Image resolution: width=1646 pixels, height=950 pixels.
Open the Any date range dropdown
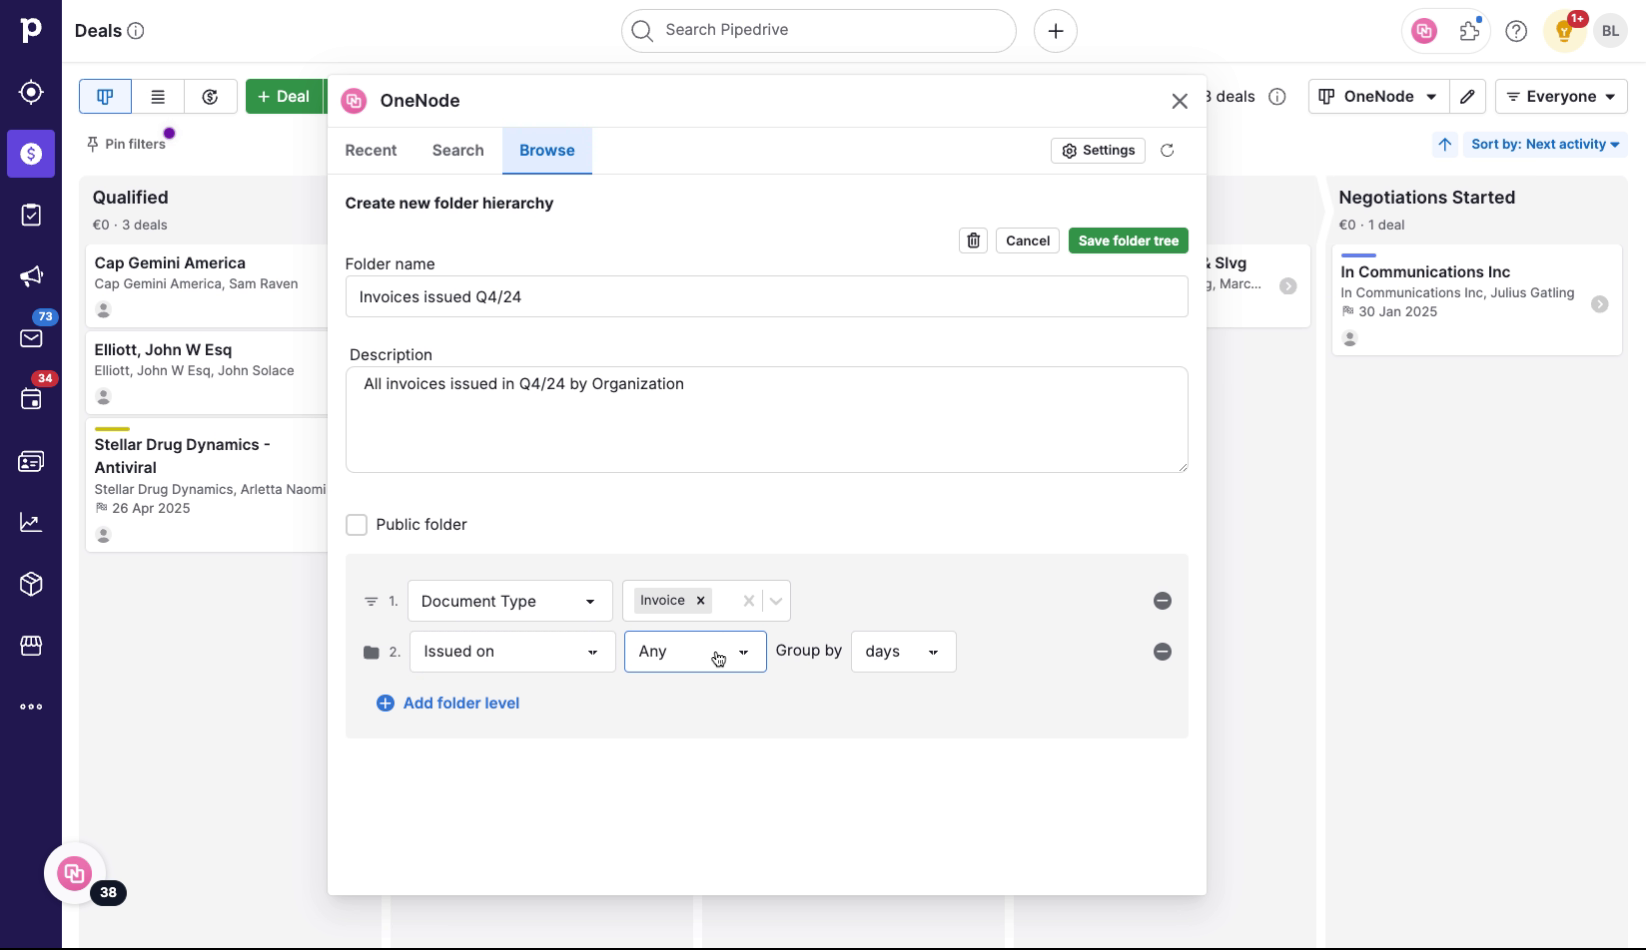pyautogui.click(x=695, y=652)
